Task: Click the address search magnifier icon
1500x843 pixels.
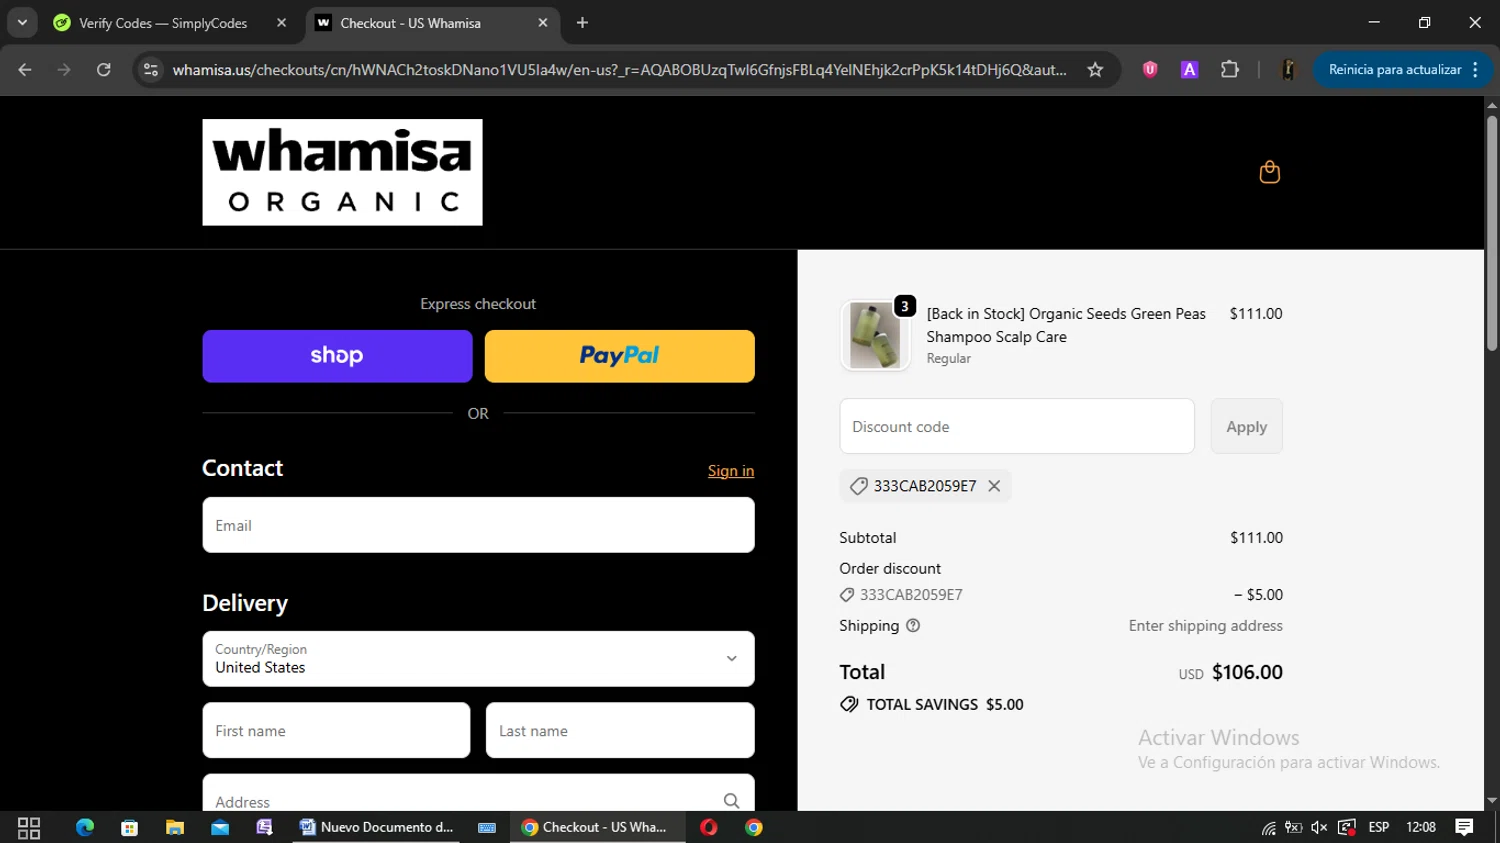Action: (x=731, y=801)
